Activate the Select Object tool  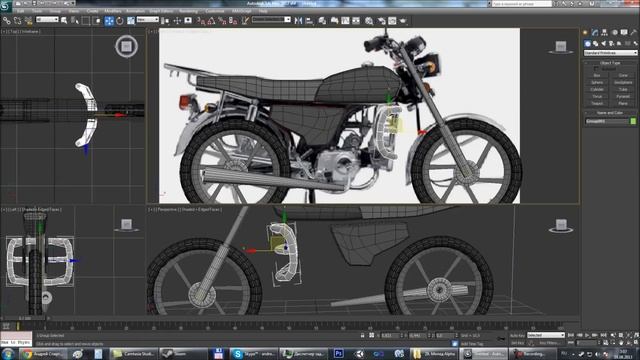[x=64, y=20]
